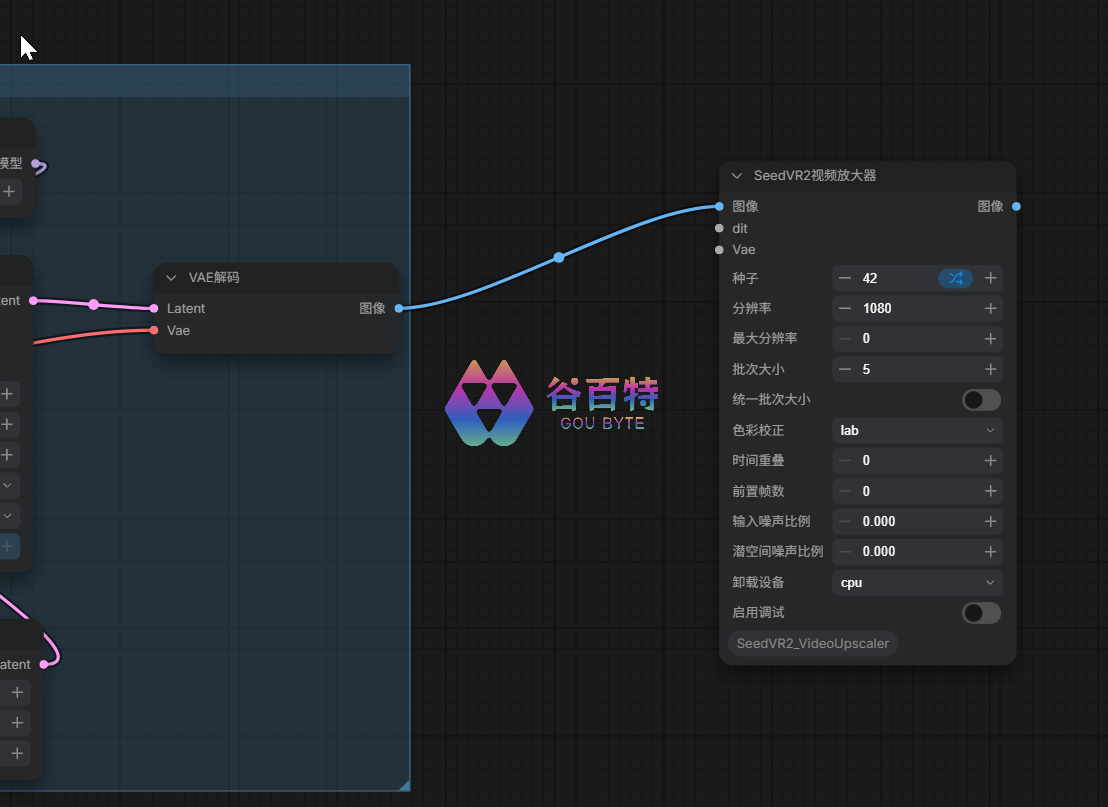The width and height of the screenshot is (1108, 807).
Task: Click the purple 模型 output socket
Action: click(x=35, y=164)
